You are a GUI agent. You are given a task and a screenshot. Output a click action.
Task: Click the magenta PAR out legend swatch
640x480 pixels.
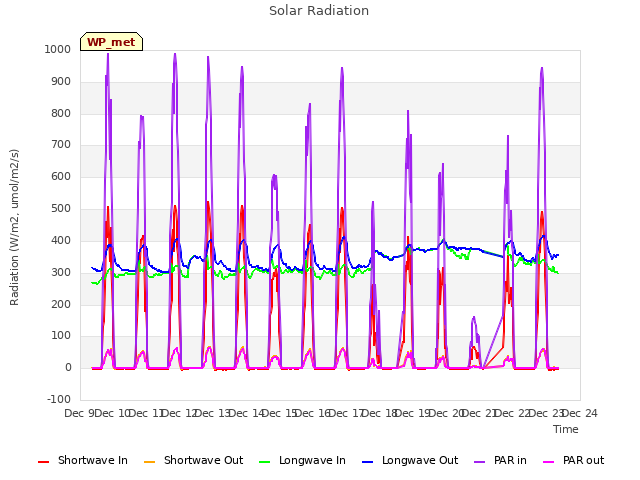(x=549, y=462)
